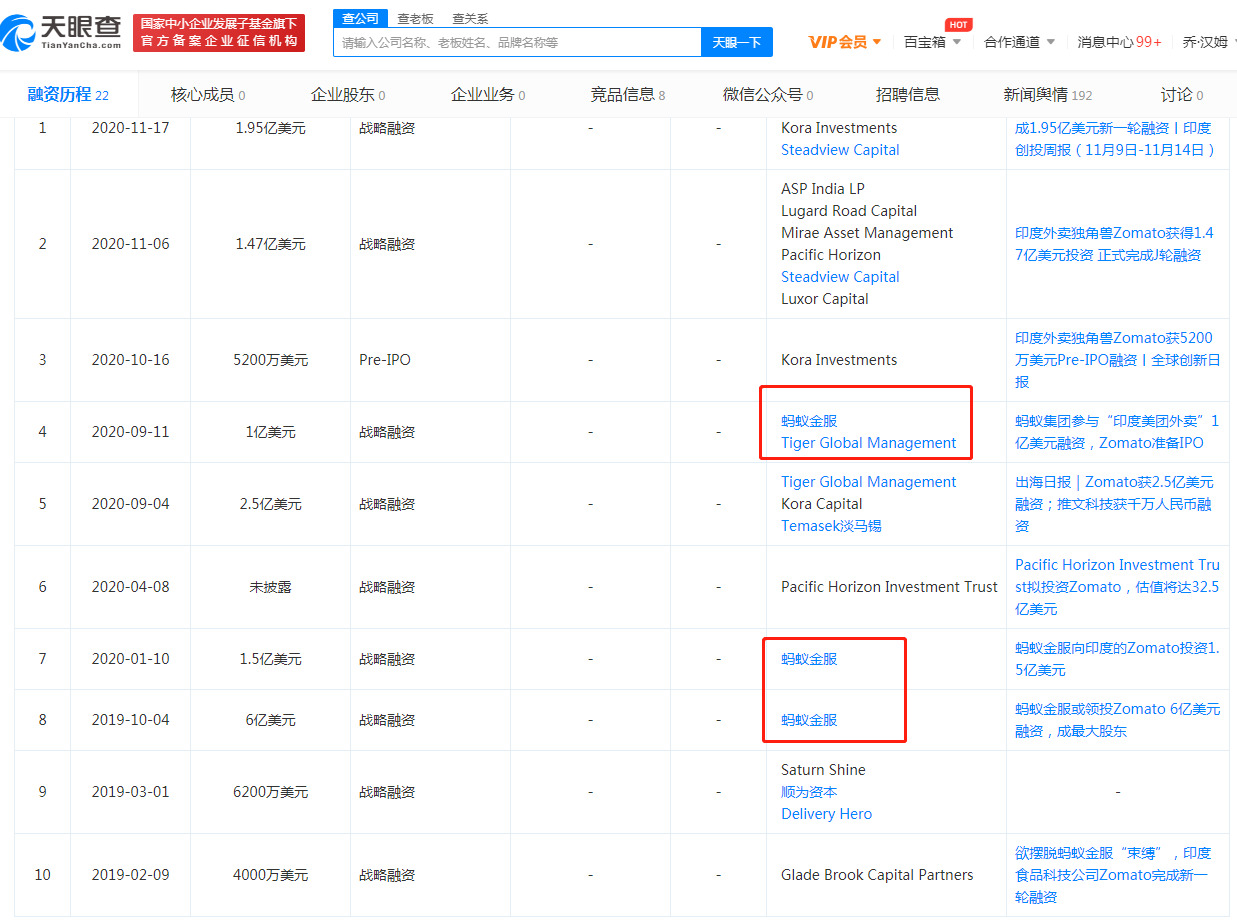Open Tiger Global Management link in row 5
Image resolution: width=1237 pixels, height=923 pixels.
(x=869, y=482)
